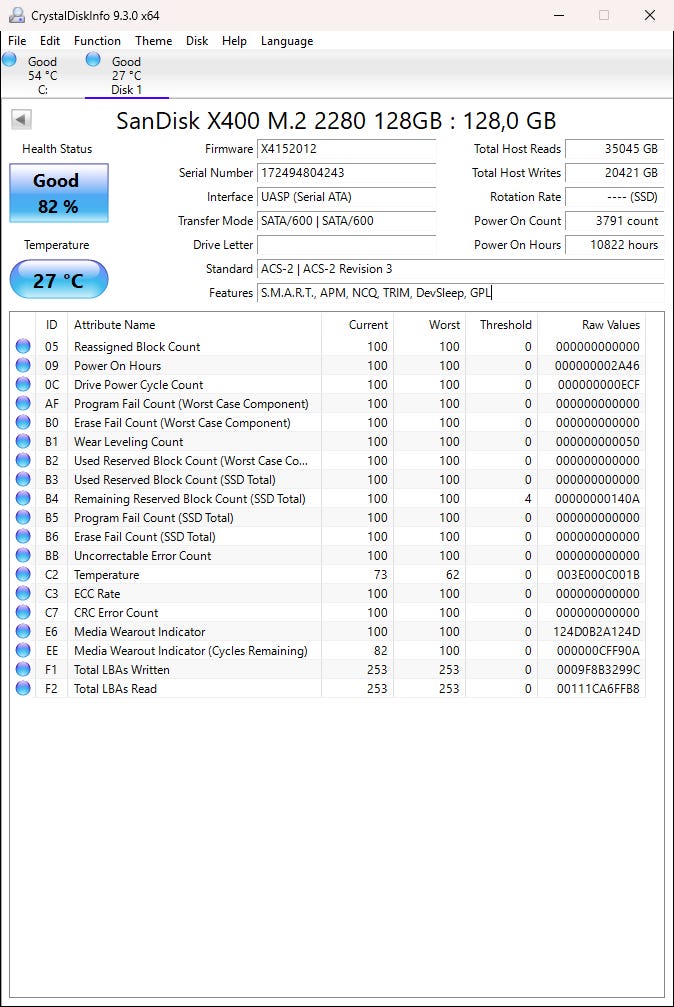Click the blue status orb for Disk 1
Screen dimensions: 674x1007
pos(93,60)
